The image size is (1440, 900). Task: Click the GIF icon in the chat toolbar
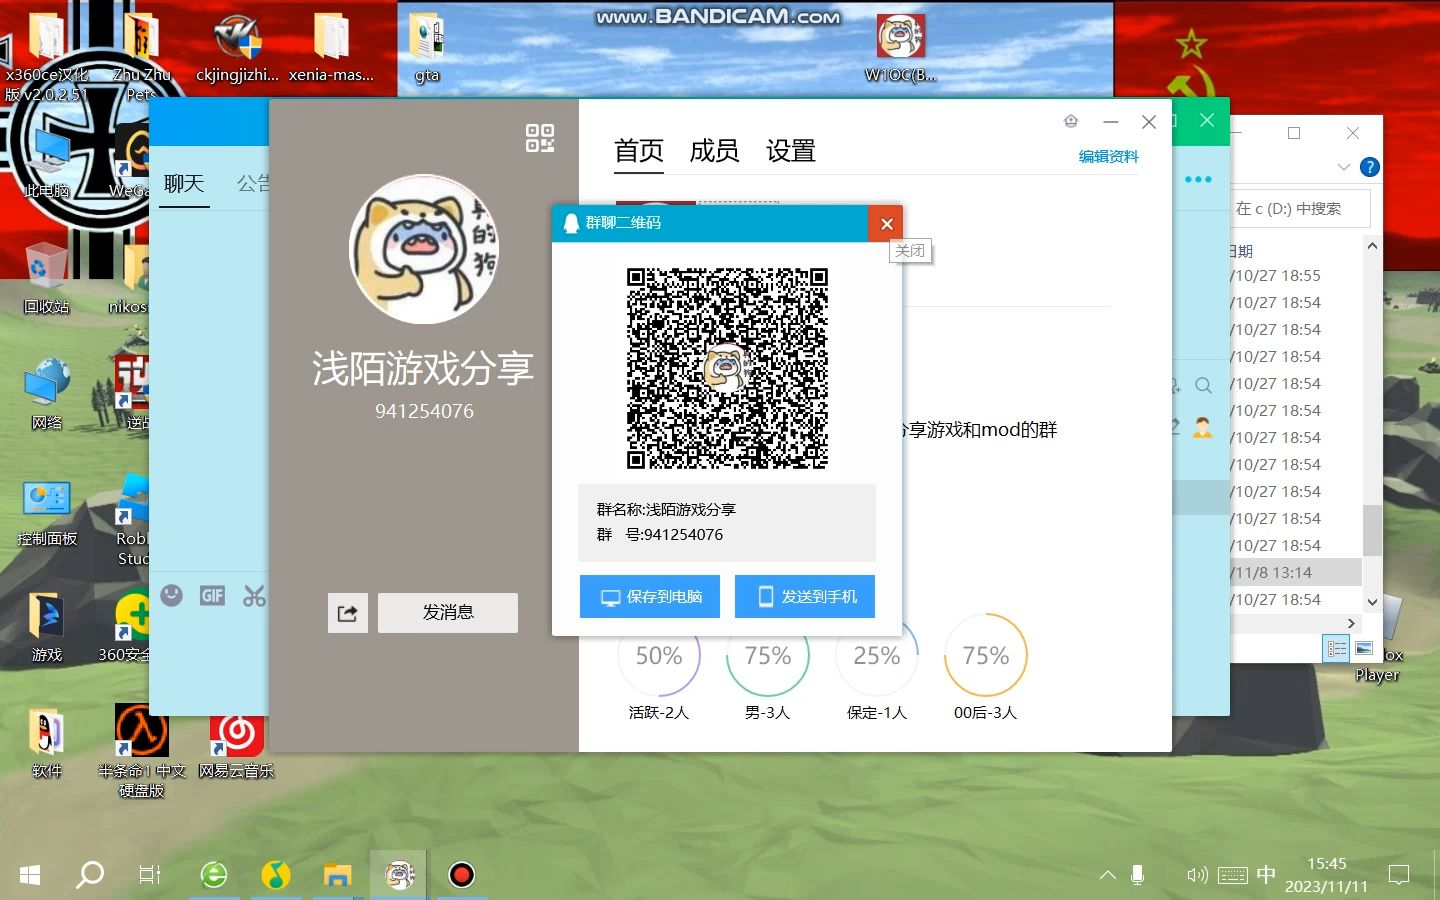212,596
